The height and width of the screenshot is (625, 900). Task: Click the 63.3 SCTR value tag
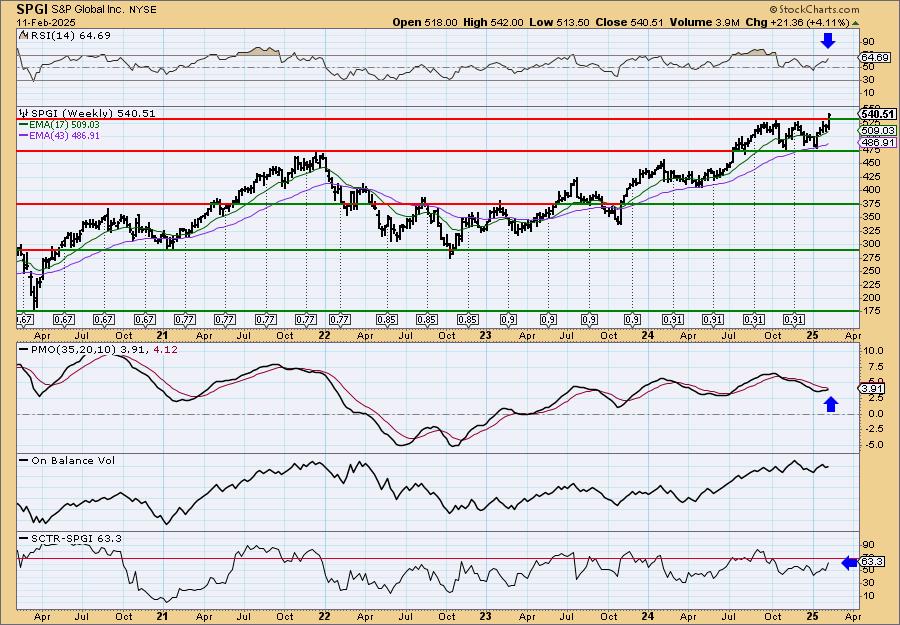[872, 562]
